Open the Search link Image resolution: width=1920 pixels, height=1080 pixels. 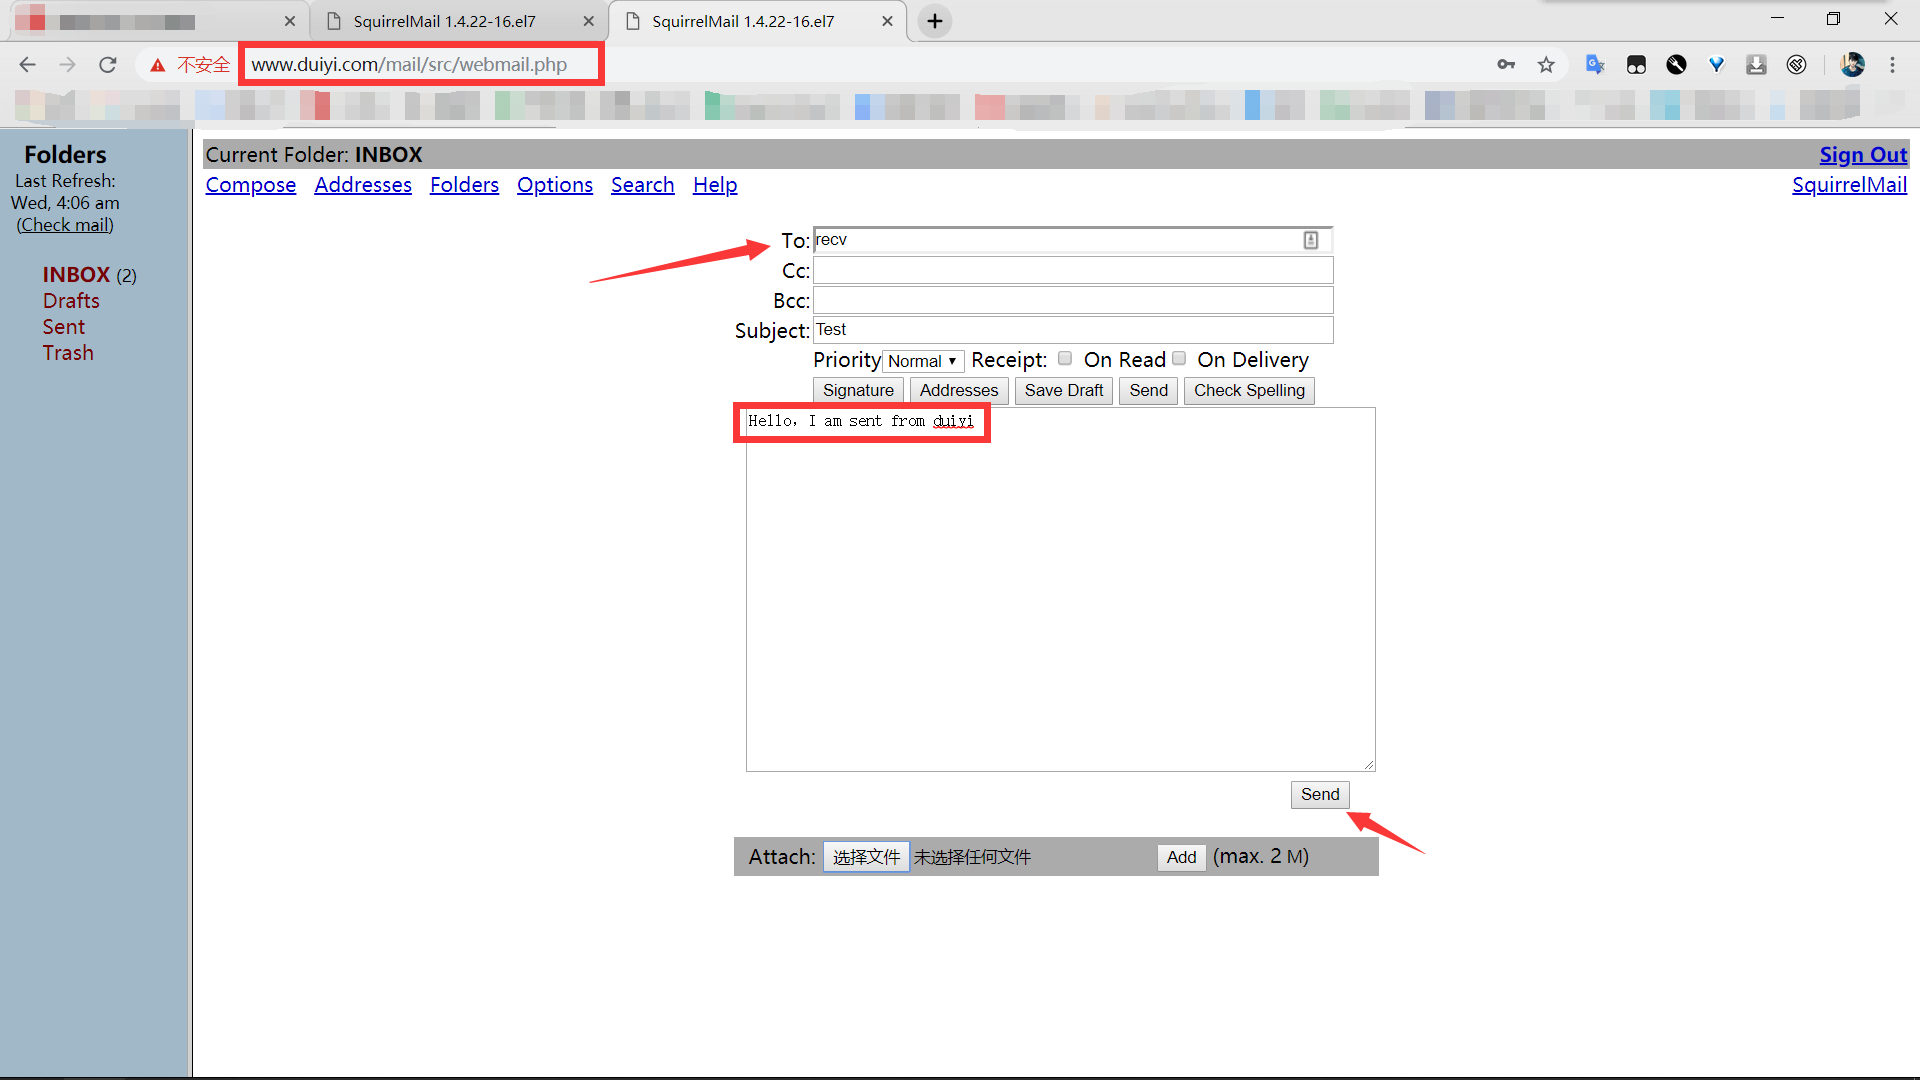[x=643, y=185]
